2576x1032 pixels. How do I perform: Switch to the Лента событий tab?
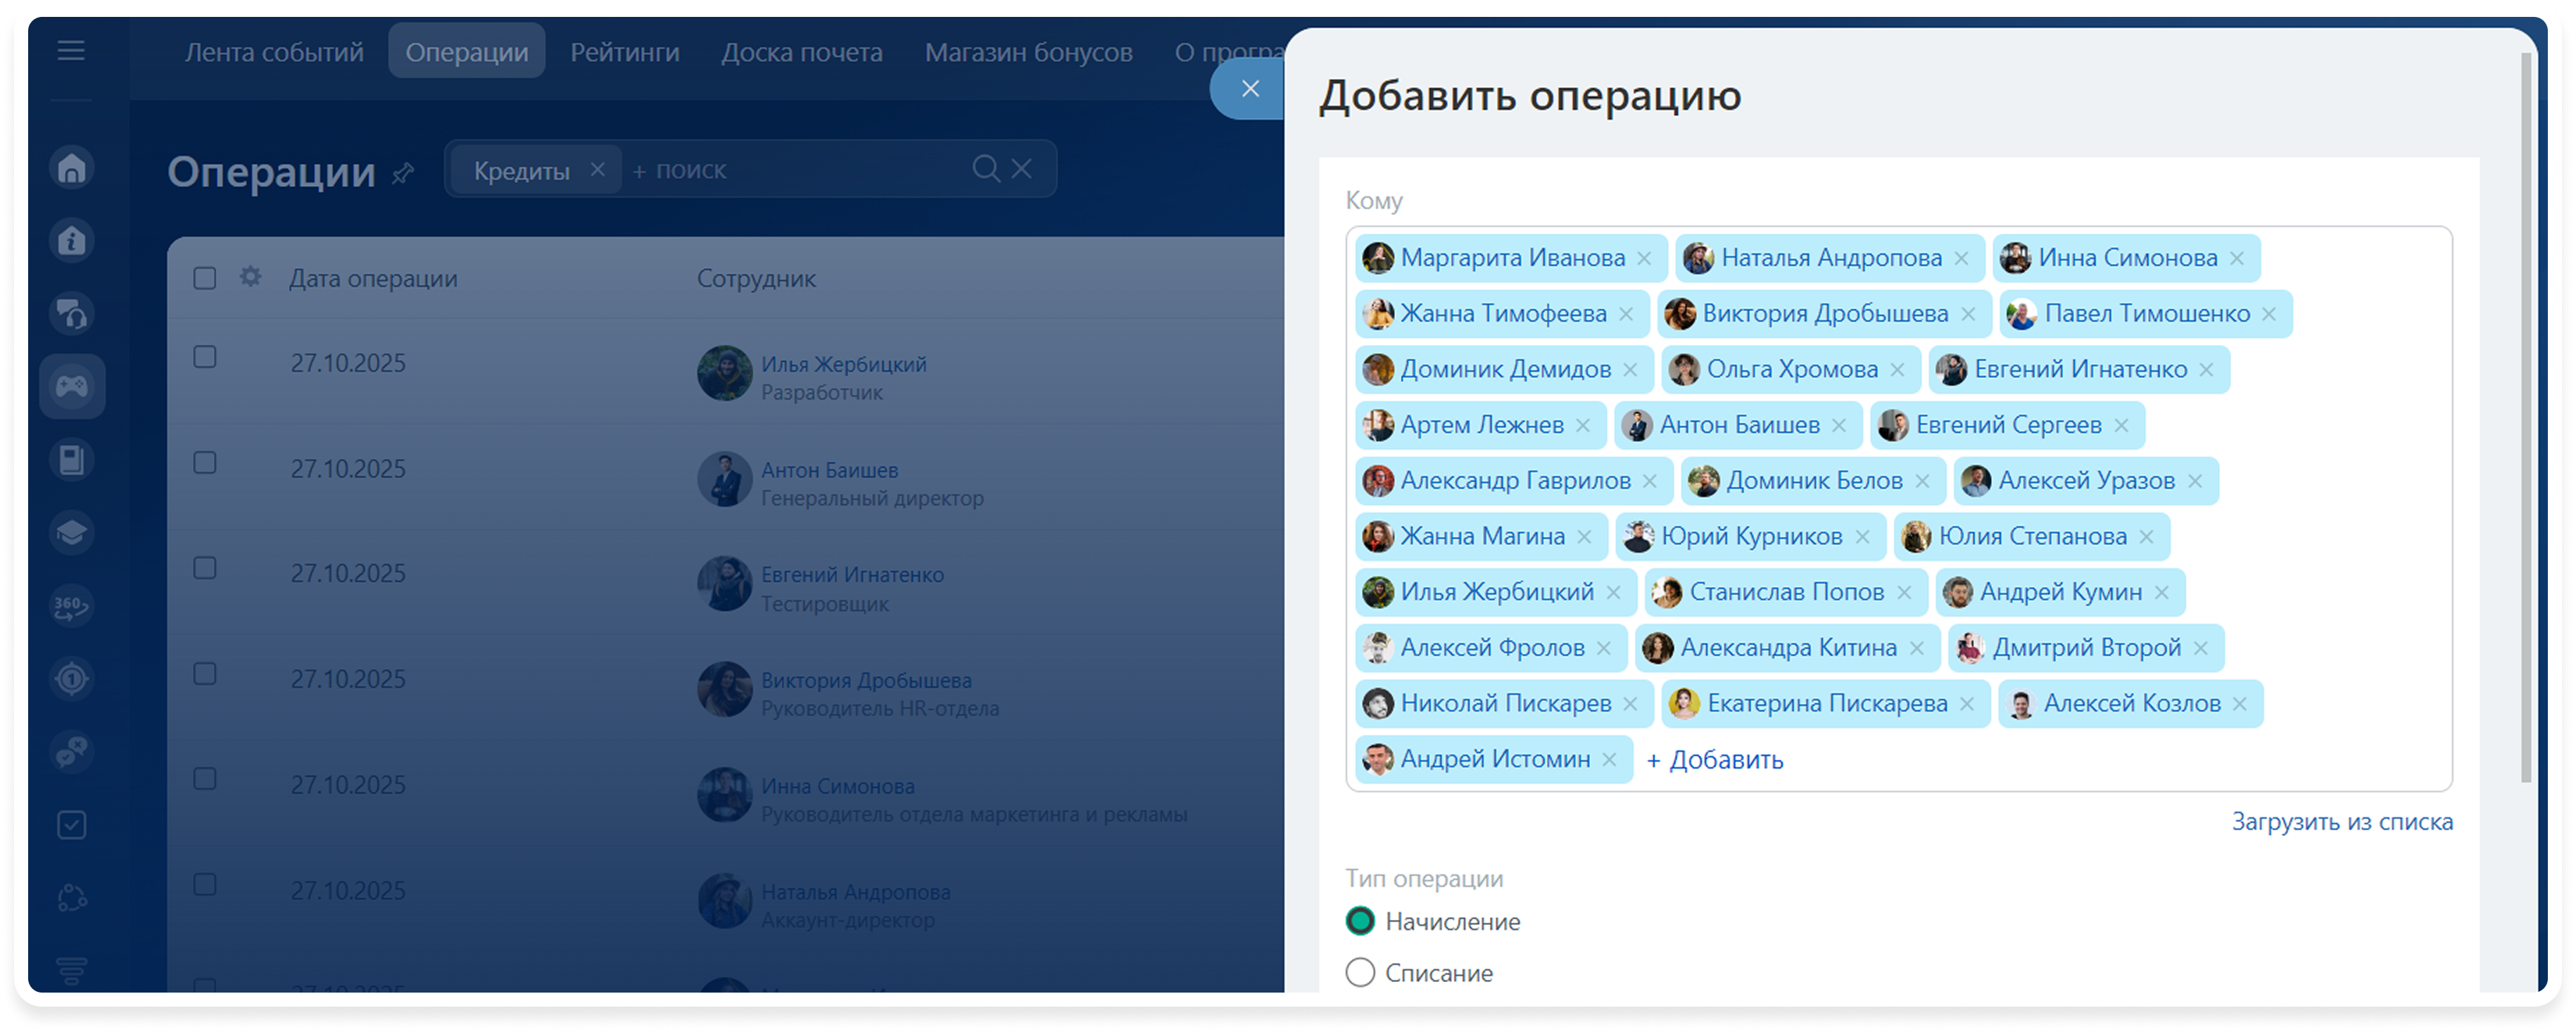(x=274, y=51)
